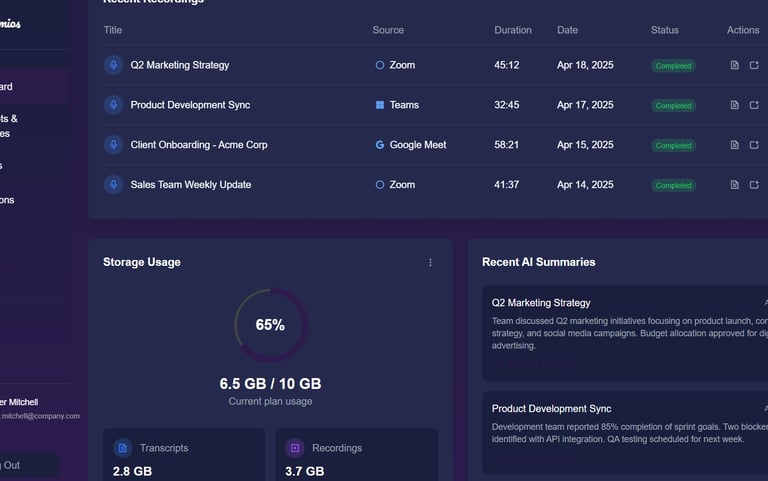Open Client Onboarding - Acme Corp recording
The image size is (768, 481).
199,145
